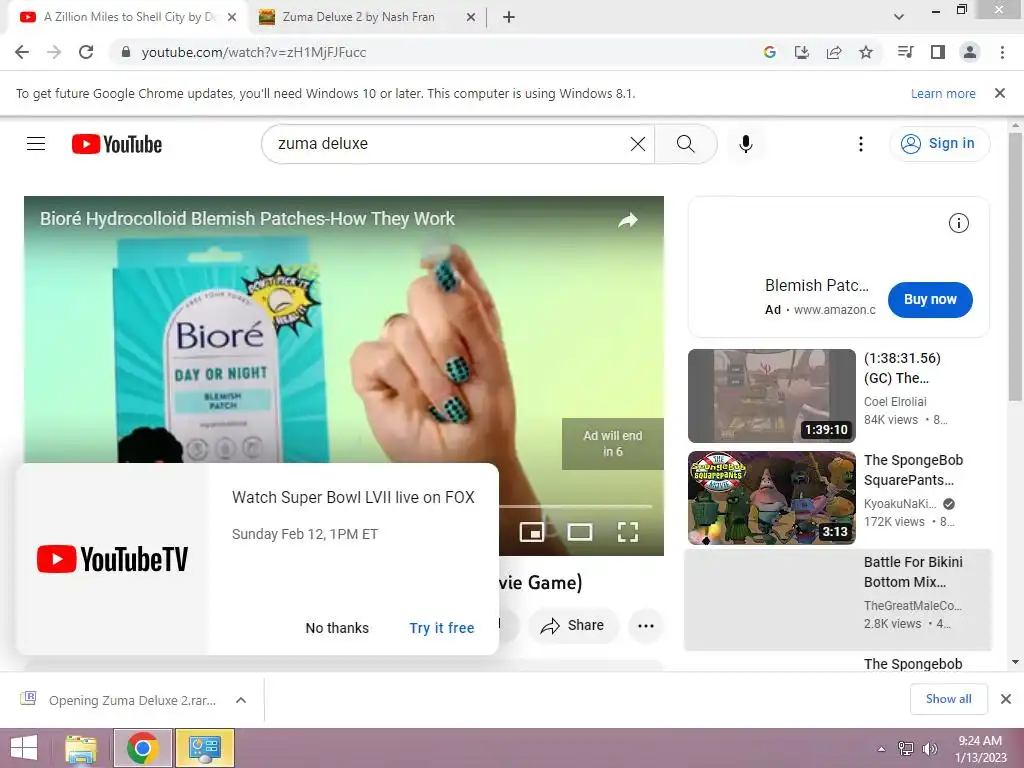Click Try it free for YouTube TV
This screenshot has height=768, width=1024.
click(x=441, y=628)
